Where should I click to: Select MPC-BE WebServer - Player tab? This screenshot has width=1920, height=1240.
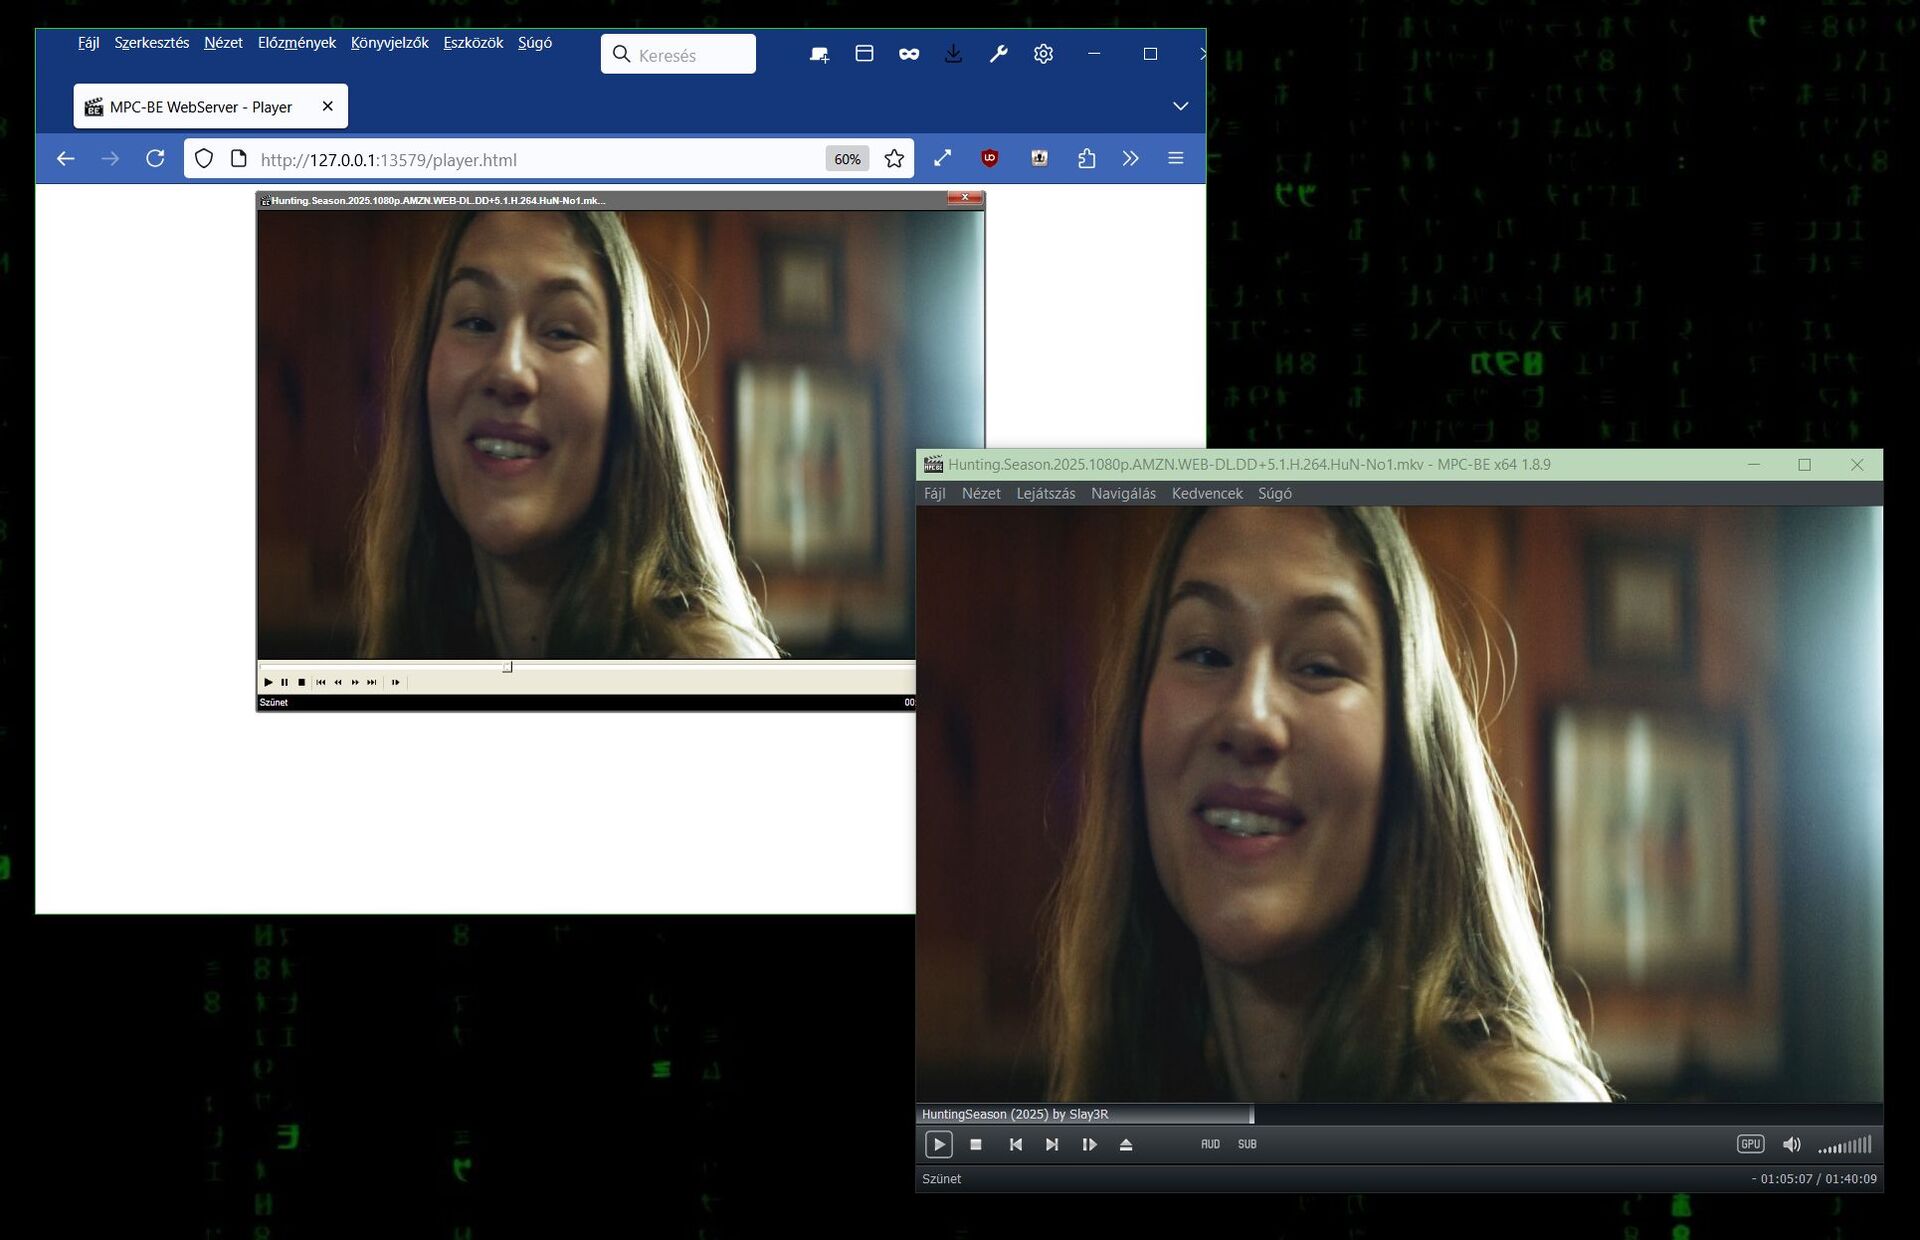pos(210,106)
